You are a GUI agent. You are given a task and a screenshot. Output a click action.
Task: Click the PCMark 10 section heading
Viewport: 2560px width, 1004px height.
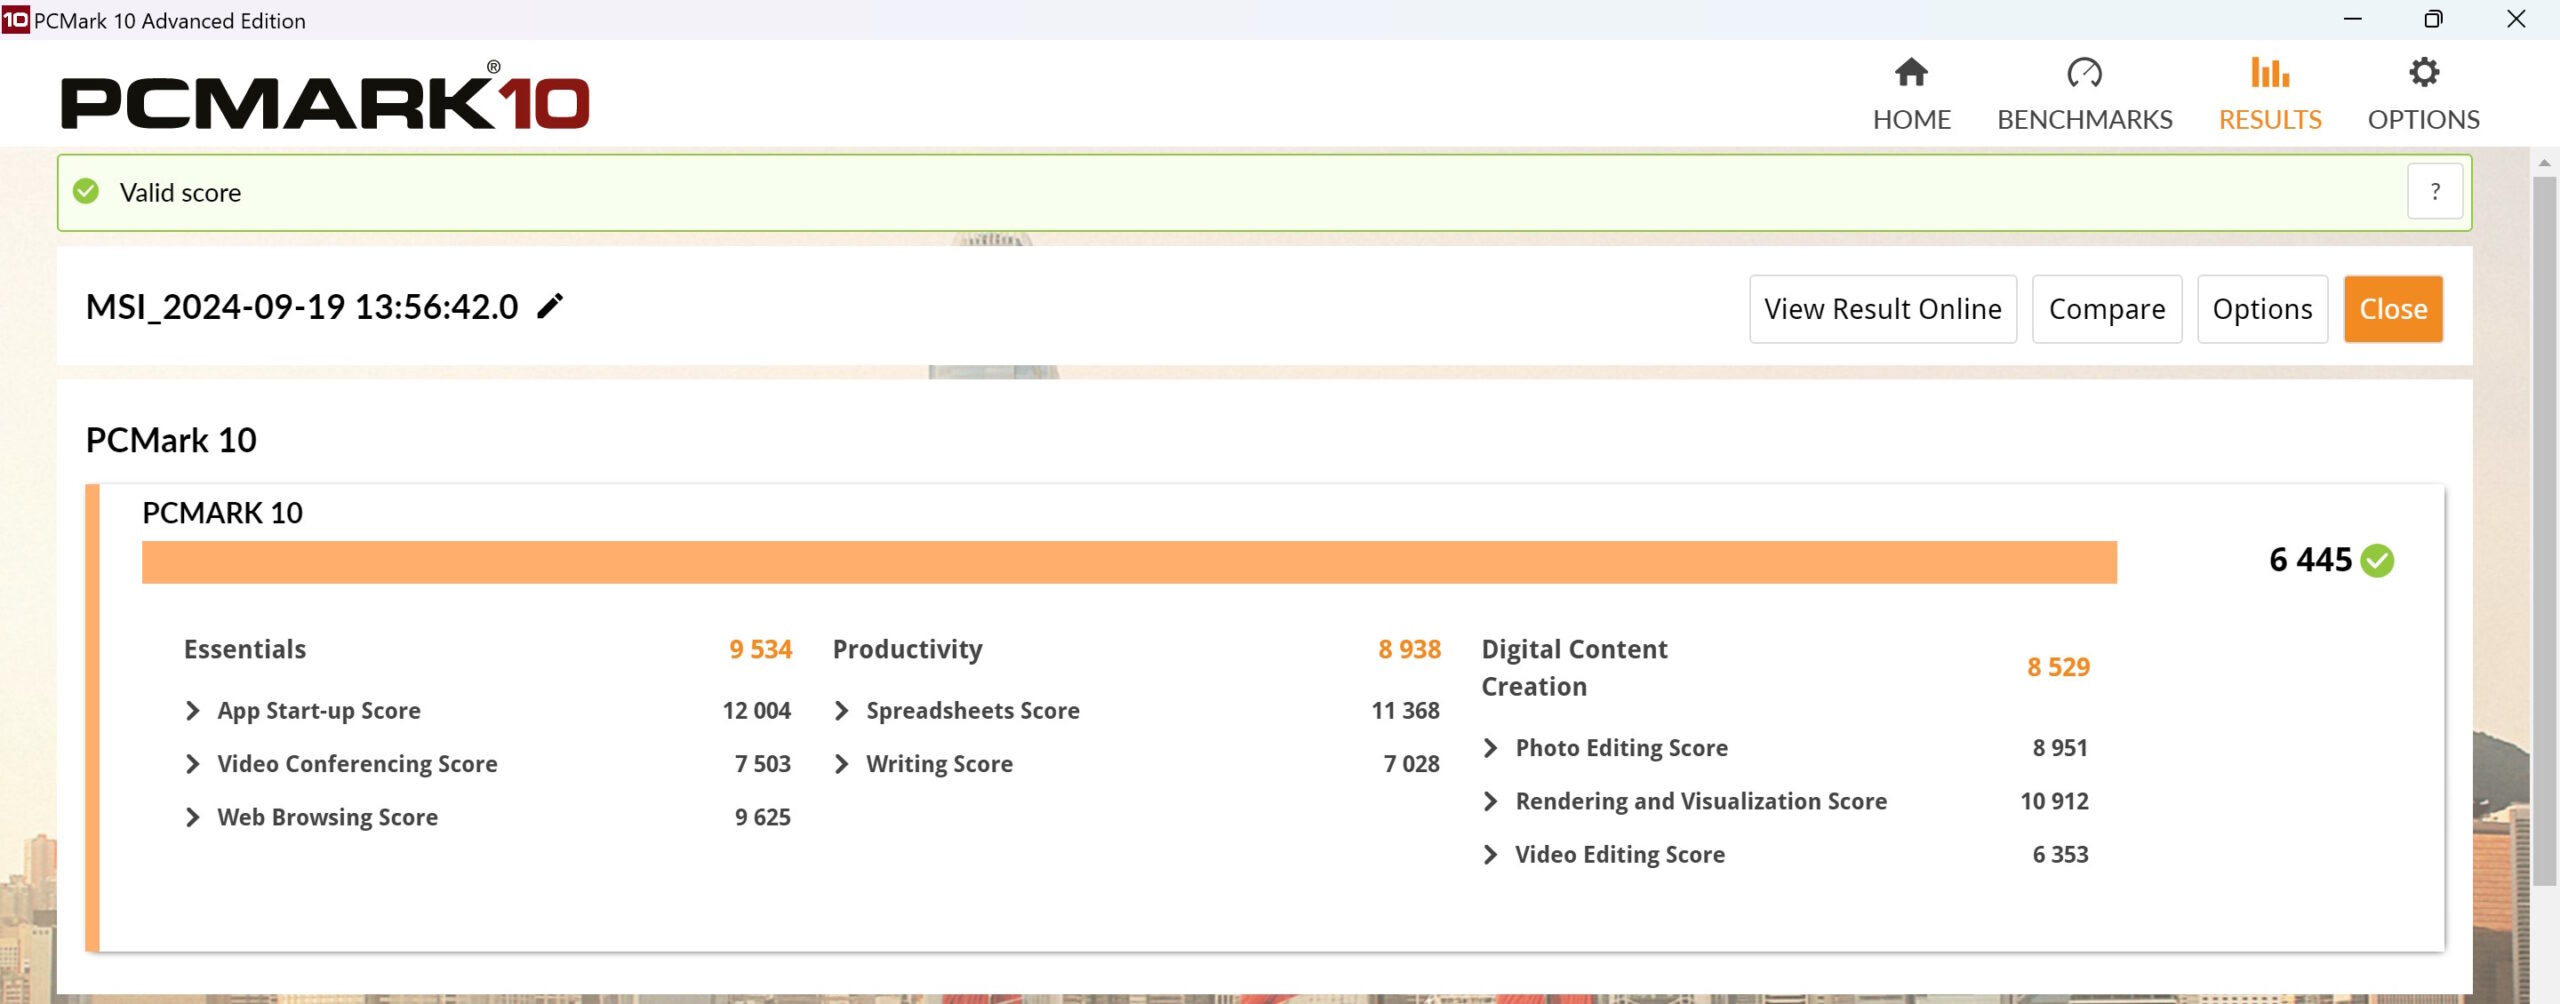pyautogui.click(x=171, y=440)
